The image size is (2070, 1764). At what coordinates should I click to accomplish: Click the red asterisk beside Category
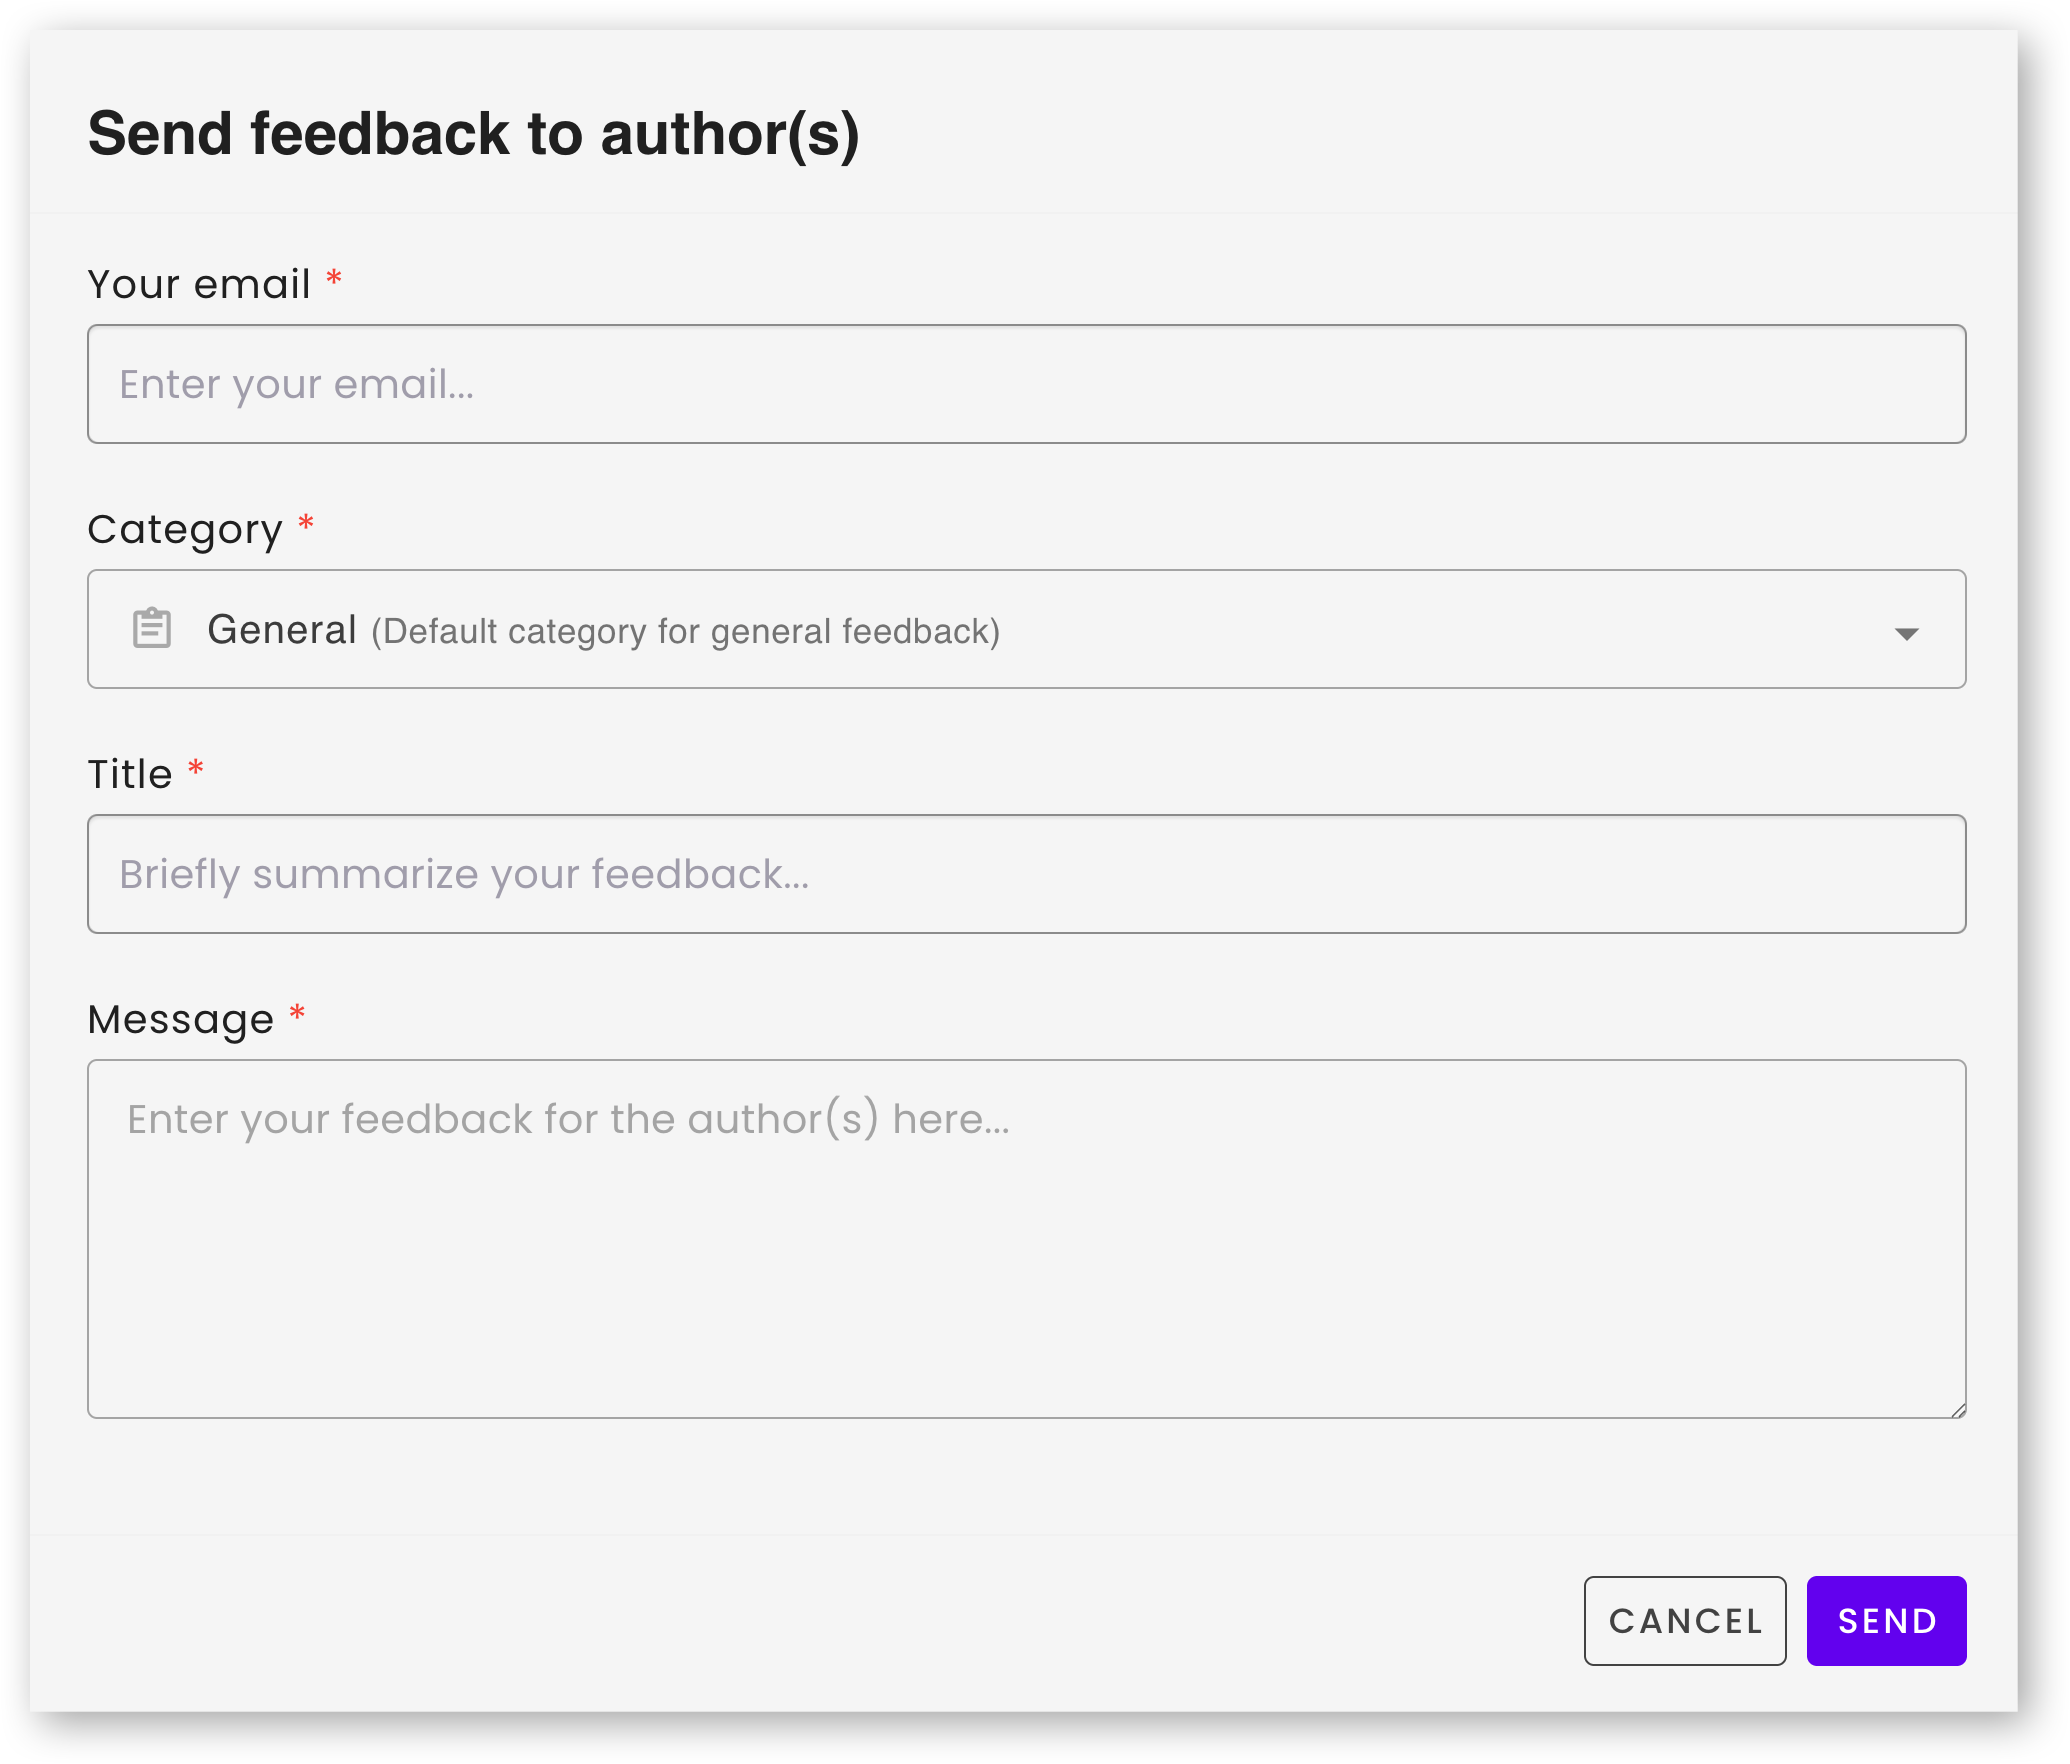pyautogui.click(x=306, y=524)
